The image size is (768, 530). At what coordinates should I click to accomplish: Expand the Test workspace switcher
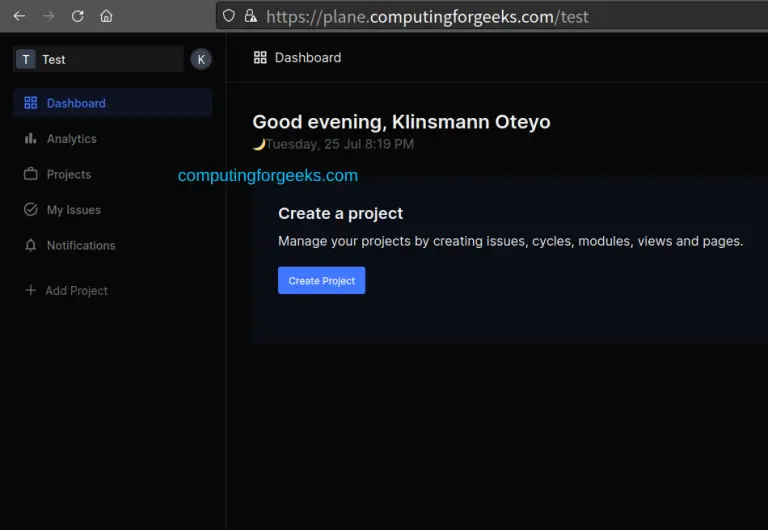(98, 59)
